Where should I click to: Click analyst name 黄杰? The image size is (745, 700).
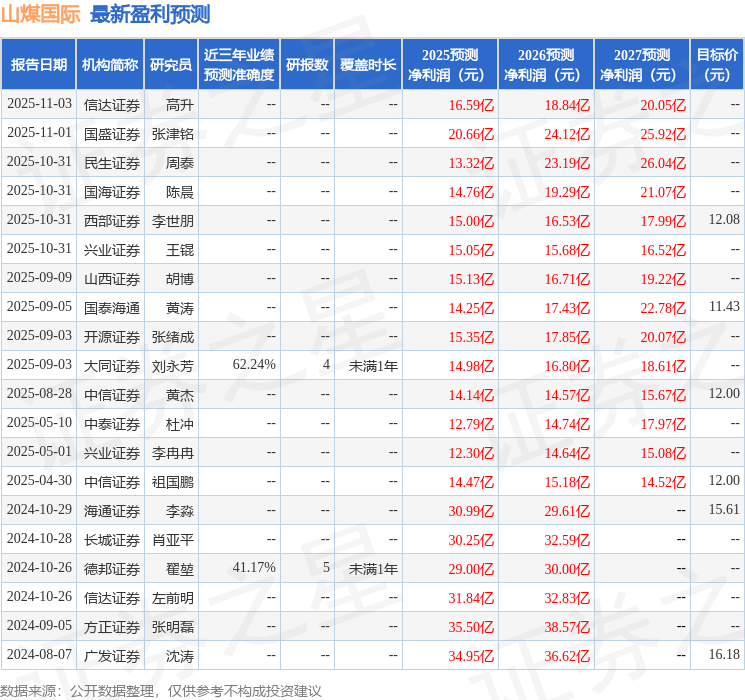click(x=180, y=395)
